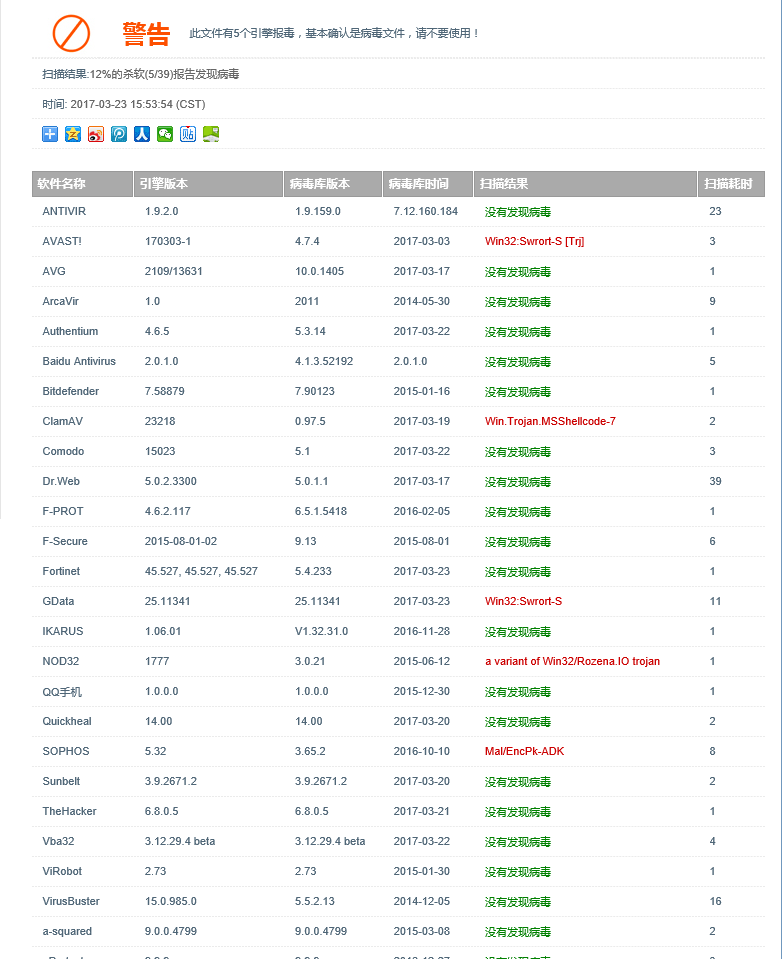
Task: Select NOD32 engine name
Action: pos(61,661)
